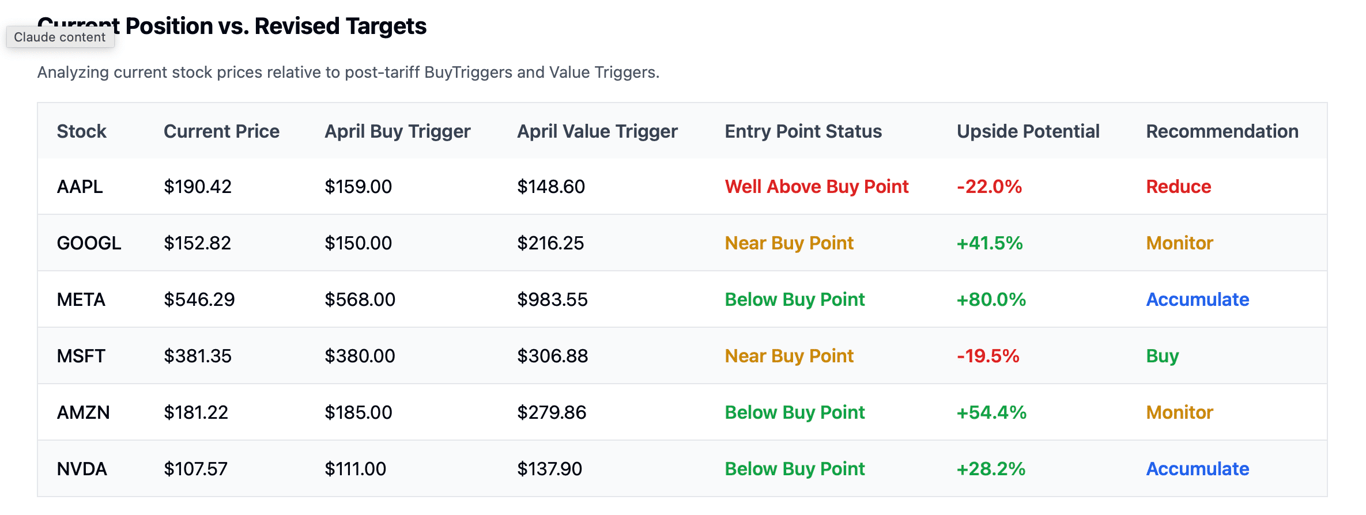
Task: Select the META stock row label
Action: click(x=81, y=300)
